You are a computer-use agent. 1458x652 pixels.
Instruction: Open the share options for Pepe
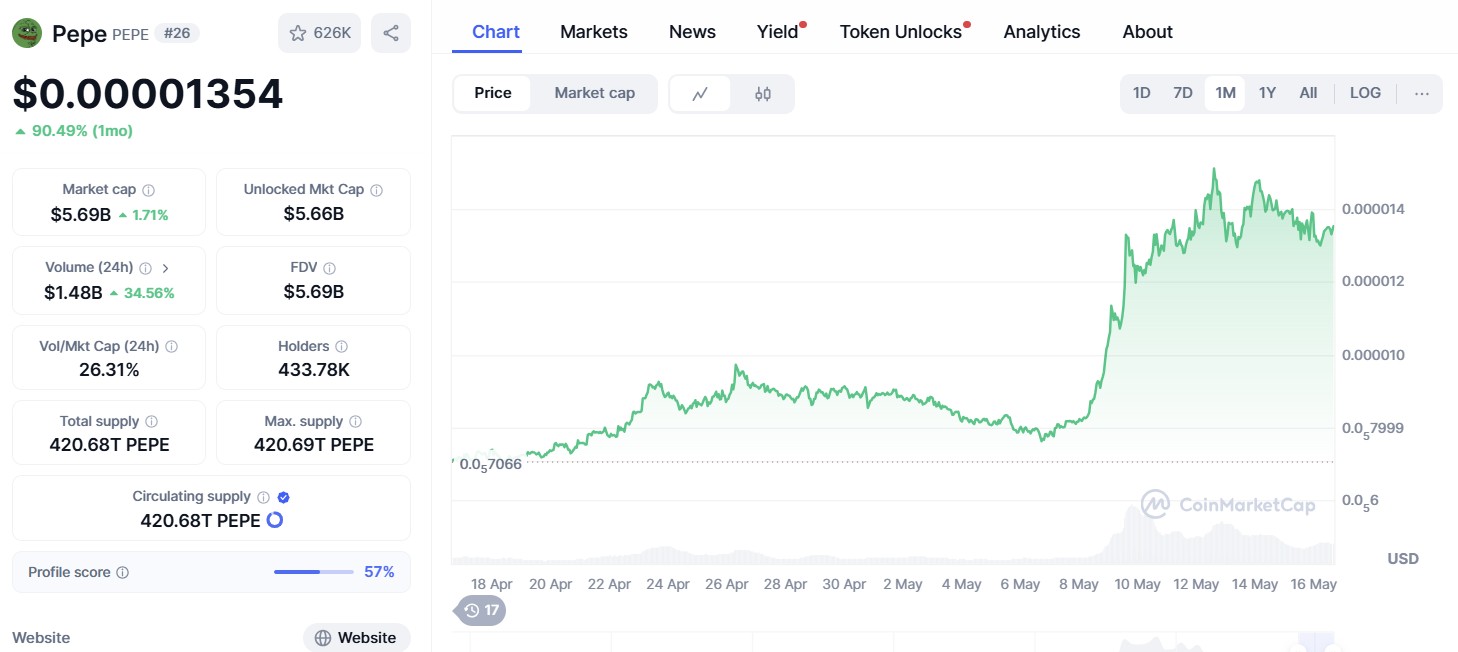coord(392,32)
